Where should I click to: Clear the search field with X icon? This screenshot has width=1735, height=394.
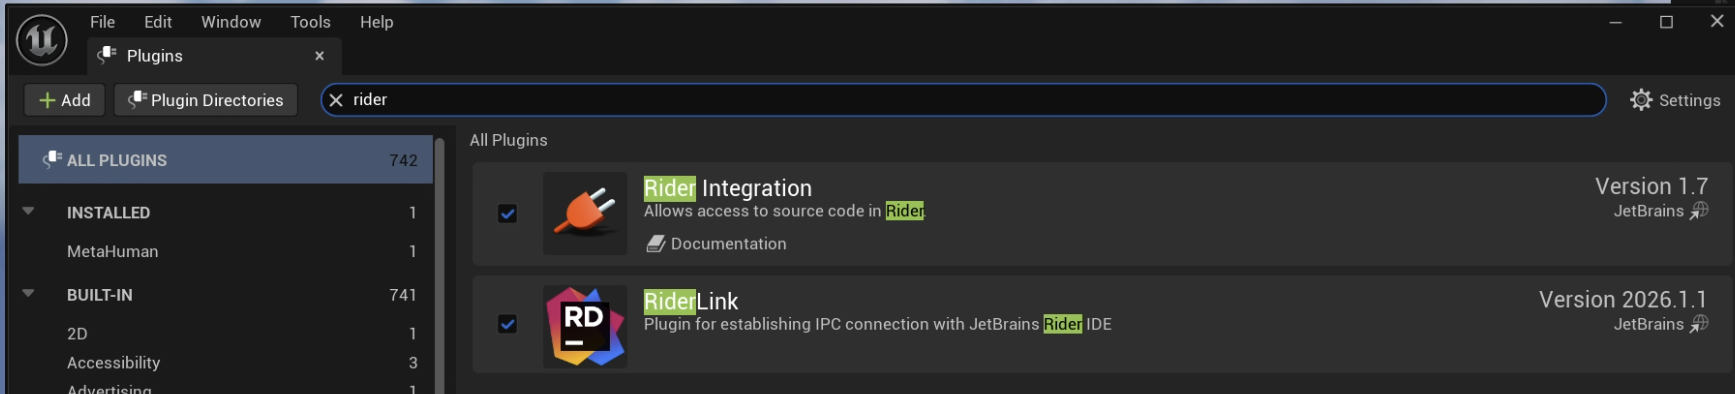tap(336, 100)
